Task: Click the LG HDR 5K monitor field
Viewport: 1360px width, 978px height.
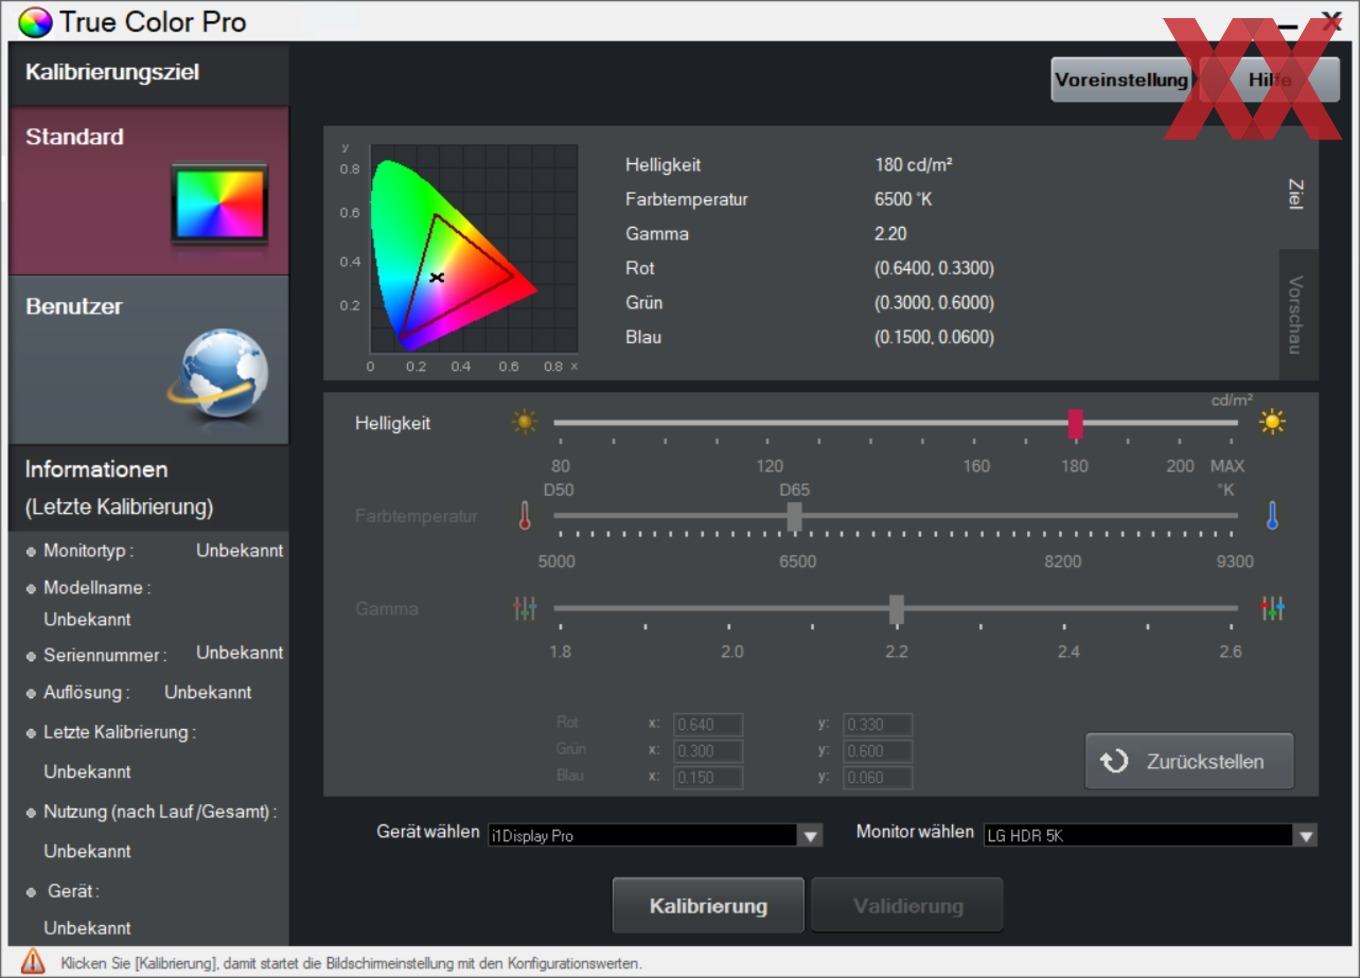Action: click(1138, 836)
